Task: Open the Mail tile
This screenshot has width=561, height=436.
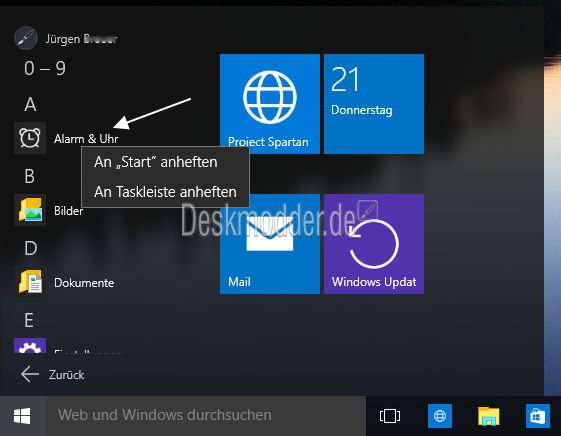Action: [270, 244]
